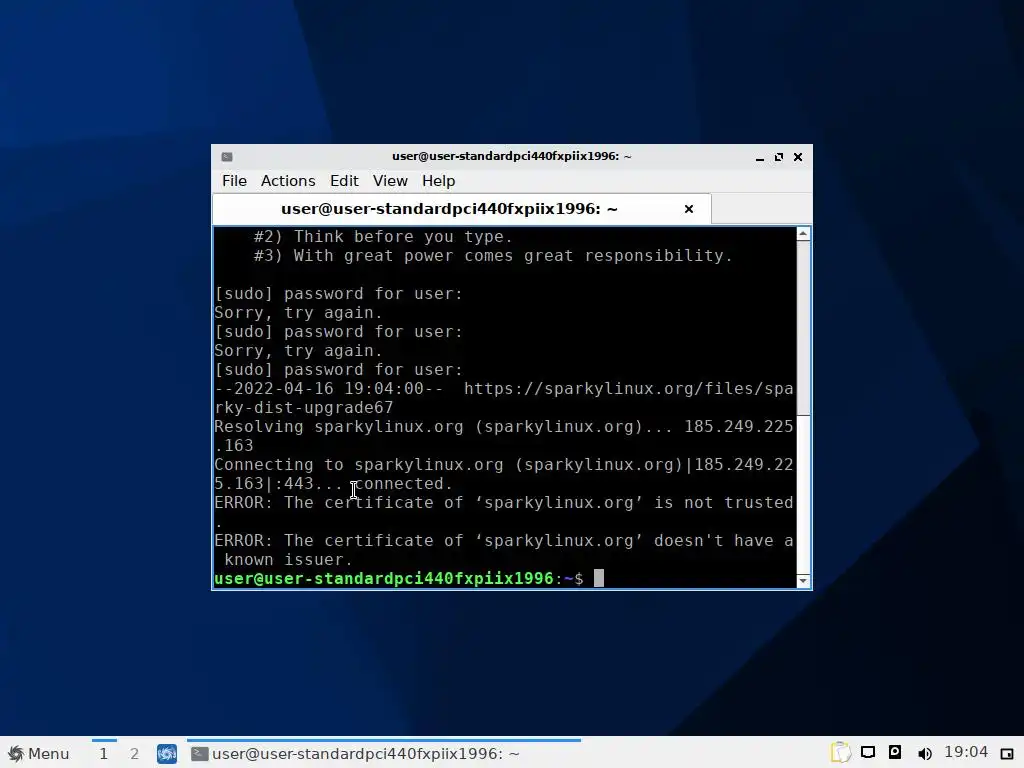The image size is (1024, 768).
Task: Click the terminal window title text
Action: [x=511, y=157]
